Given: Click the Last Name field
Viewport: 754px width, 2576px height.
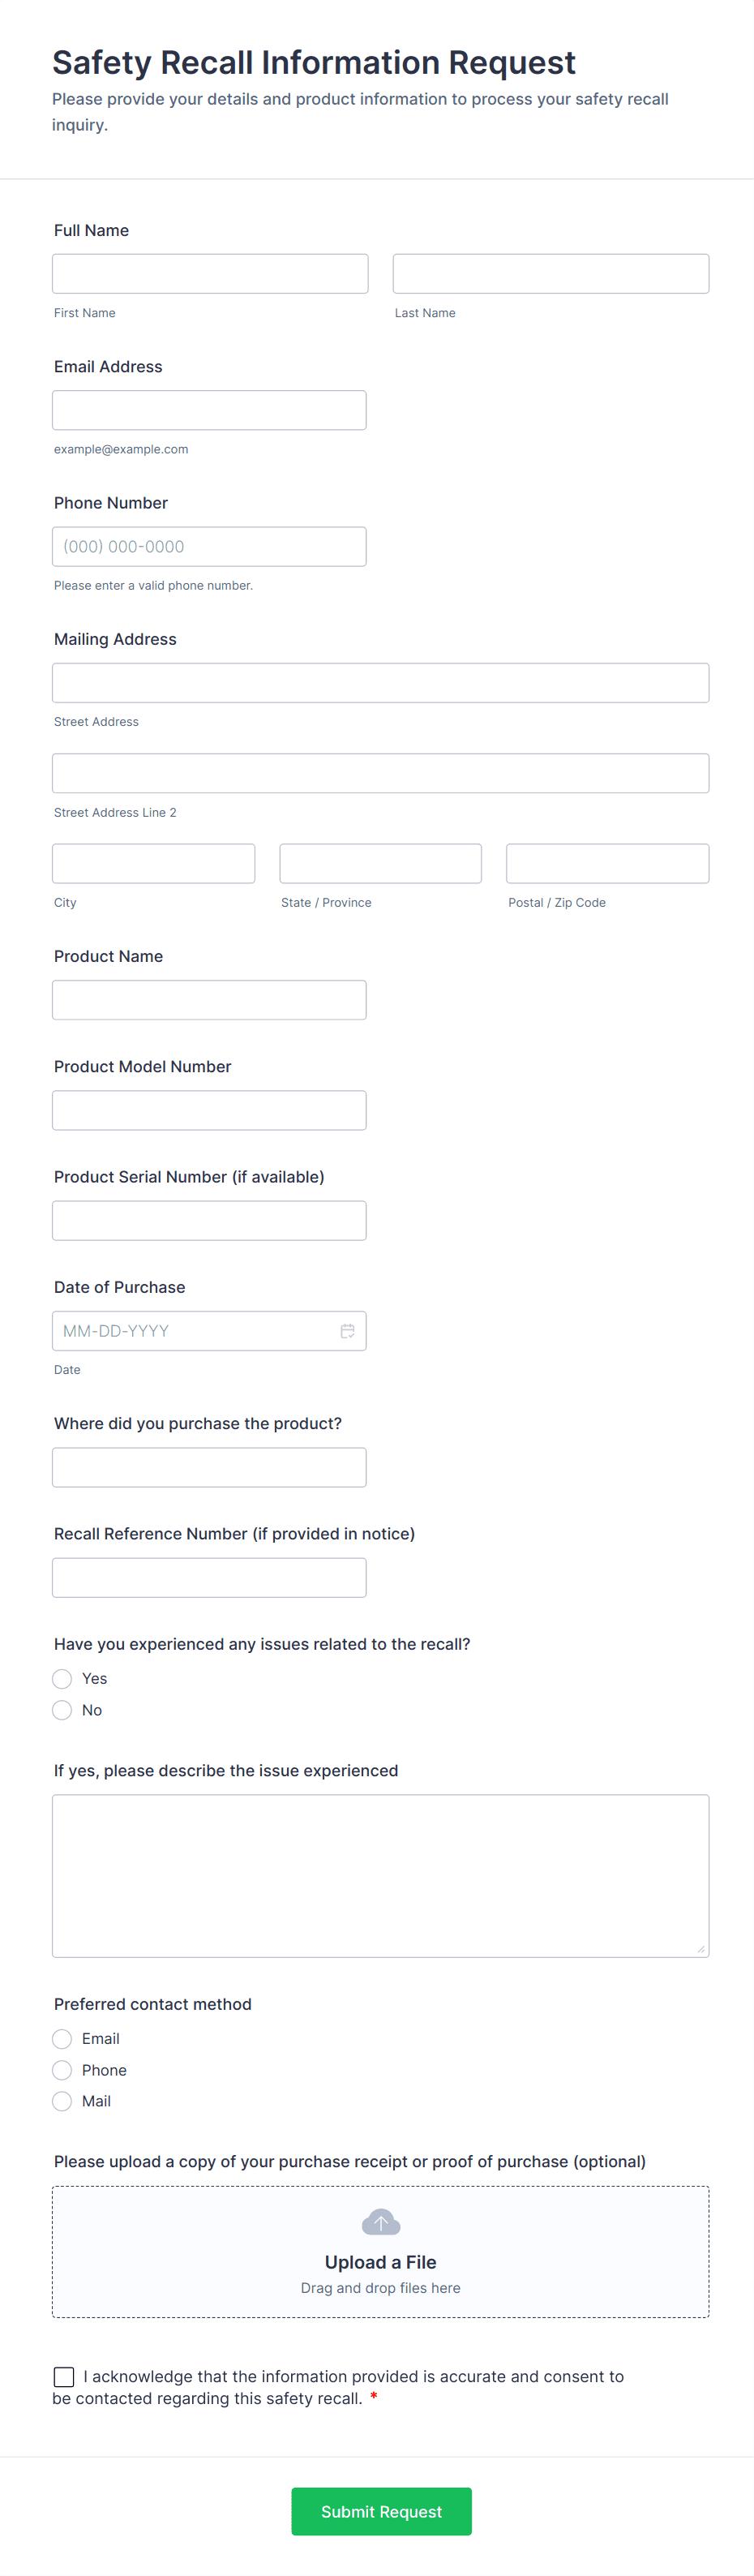Looking at the screenshot, I should point(550,273).
